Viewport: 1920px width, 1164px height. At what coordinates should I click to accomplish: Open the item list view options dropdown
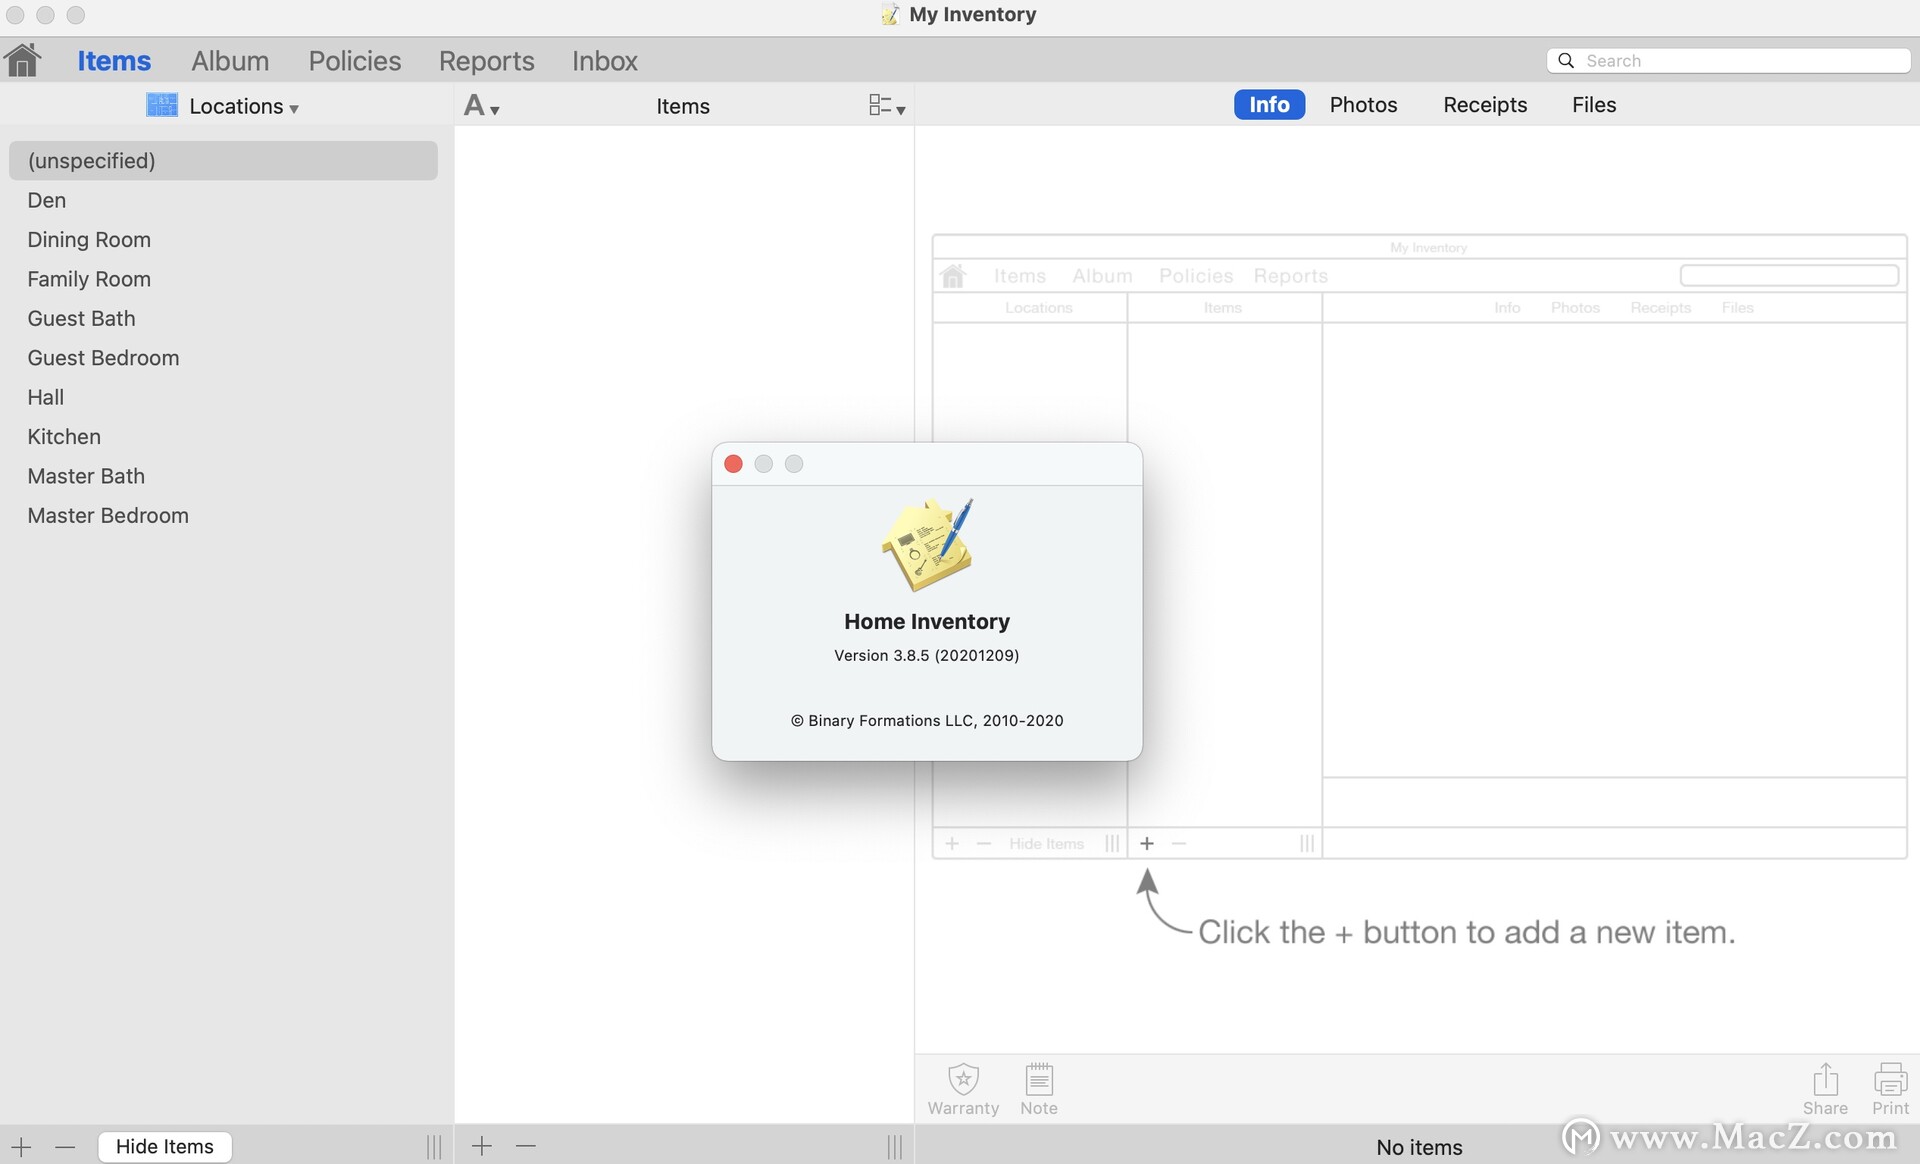(x=886, y=106)
